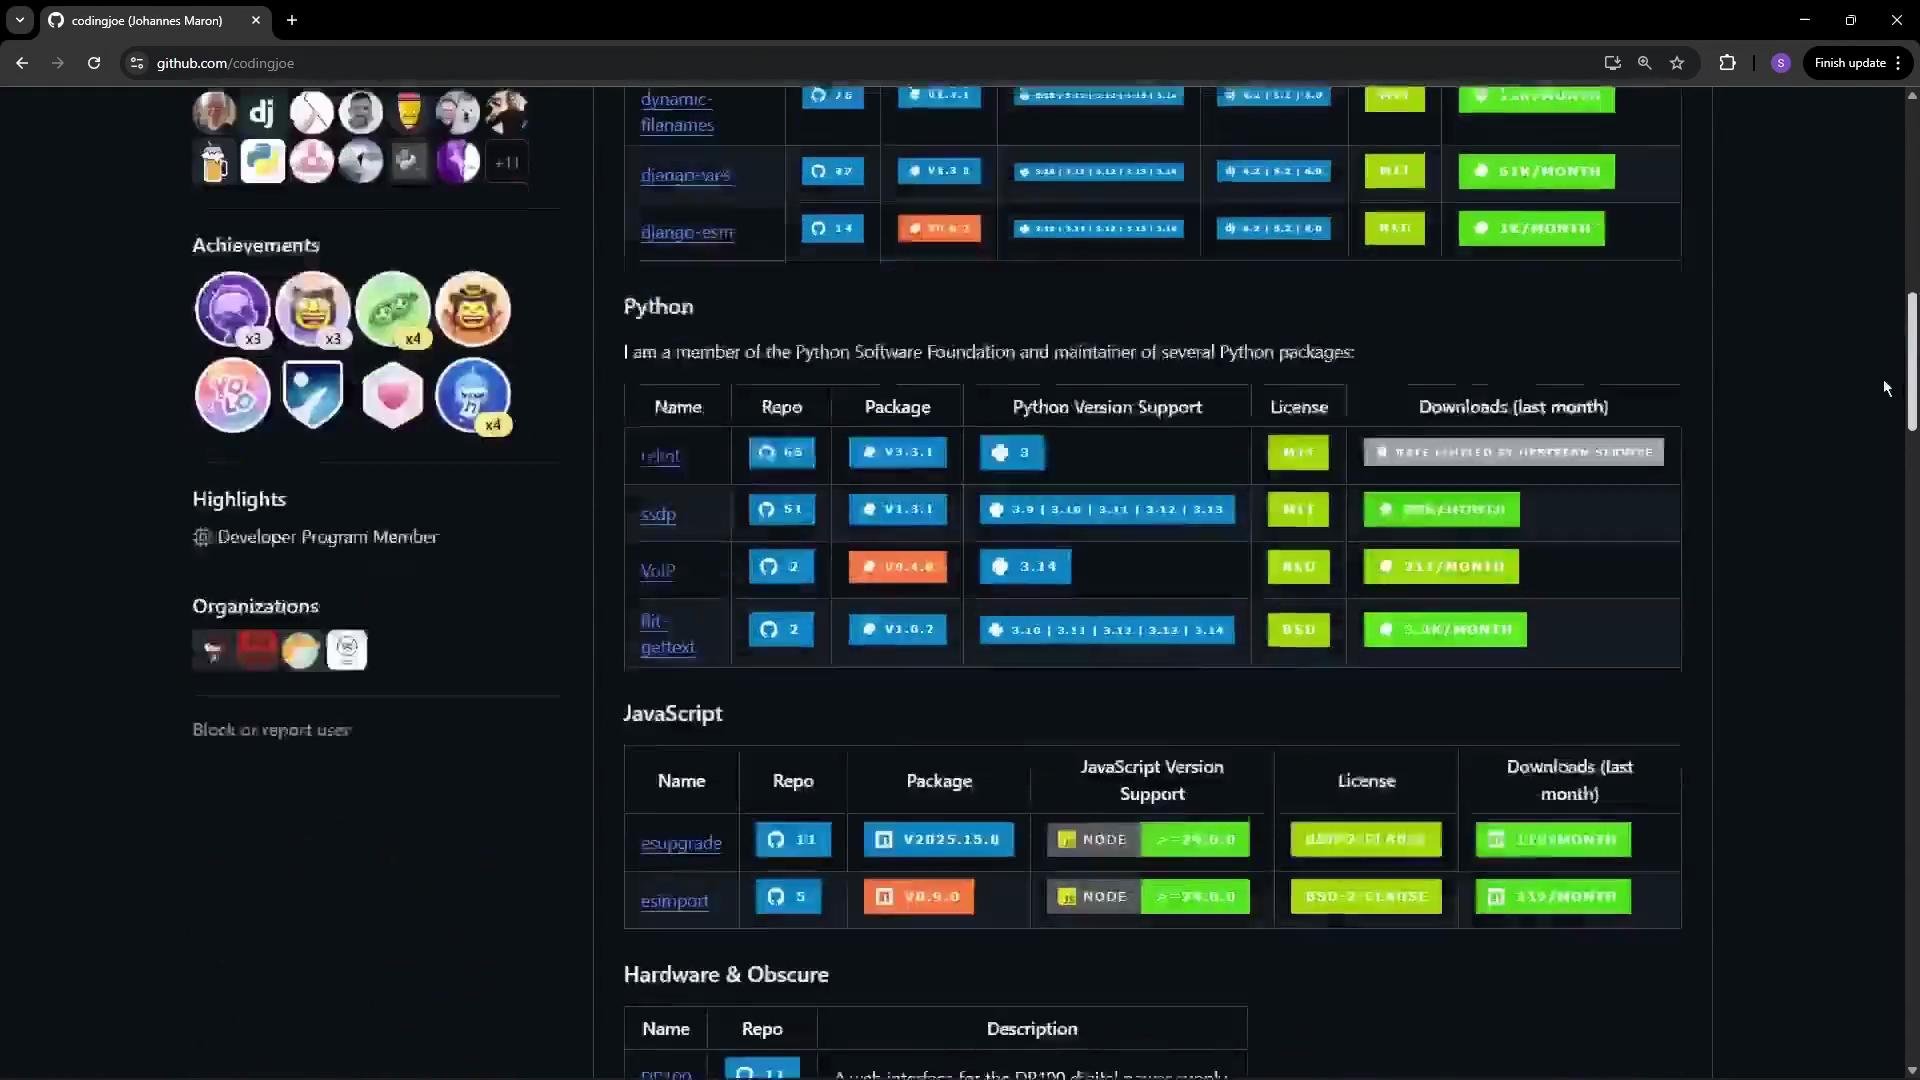Open the VoIP package link
Image resolution: width=1920 pixels, height=1080 pixels.
(x=657, y=570)
